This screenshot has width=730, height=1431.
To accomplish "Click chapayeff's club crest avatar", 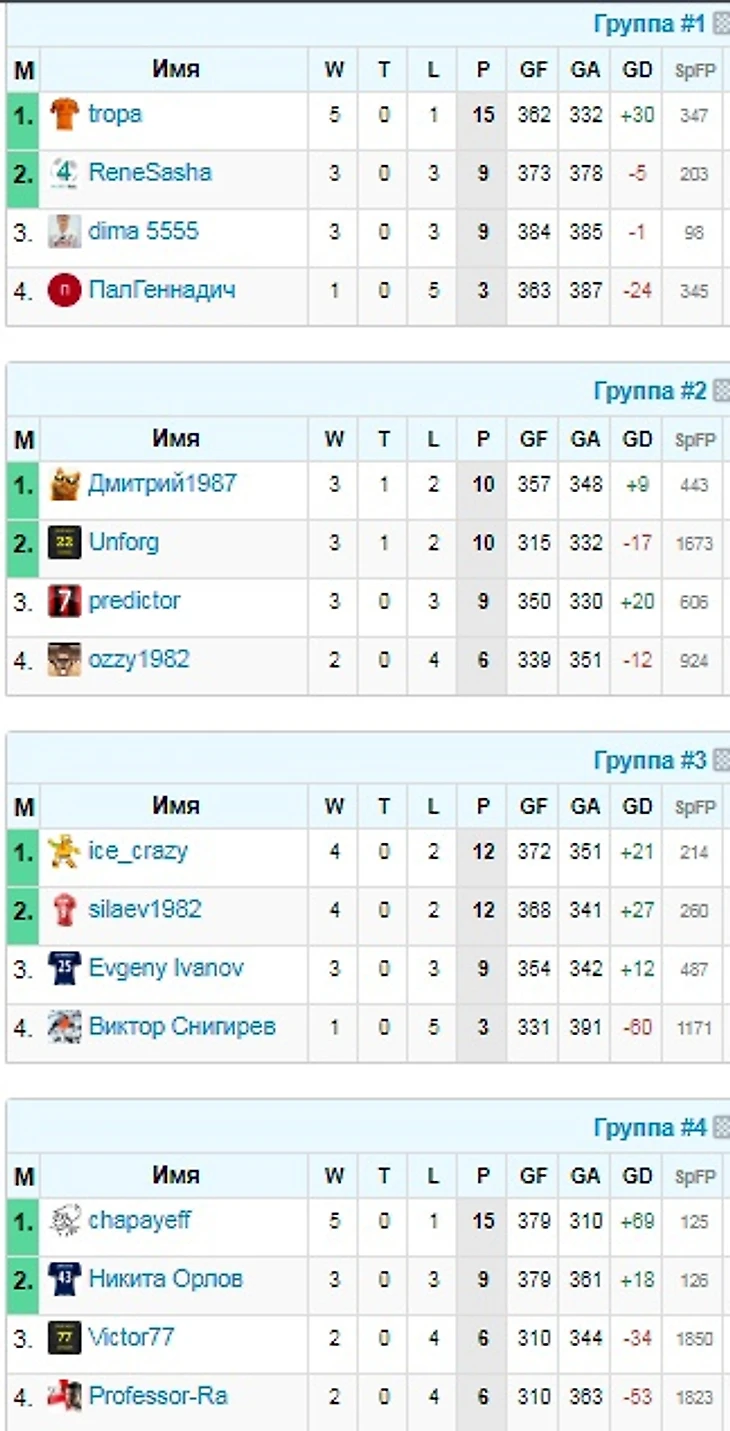I will coord(64,1221).
